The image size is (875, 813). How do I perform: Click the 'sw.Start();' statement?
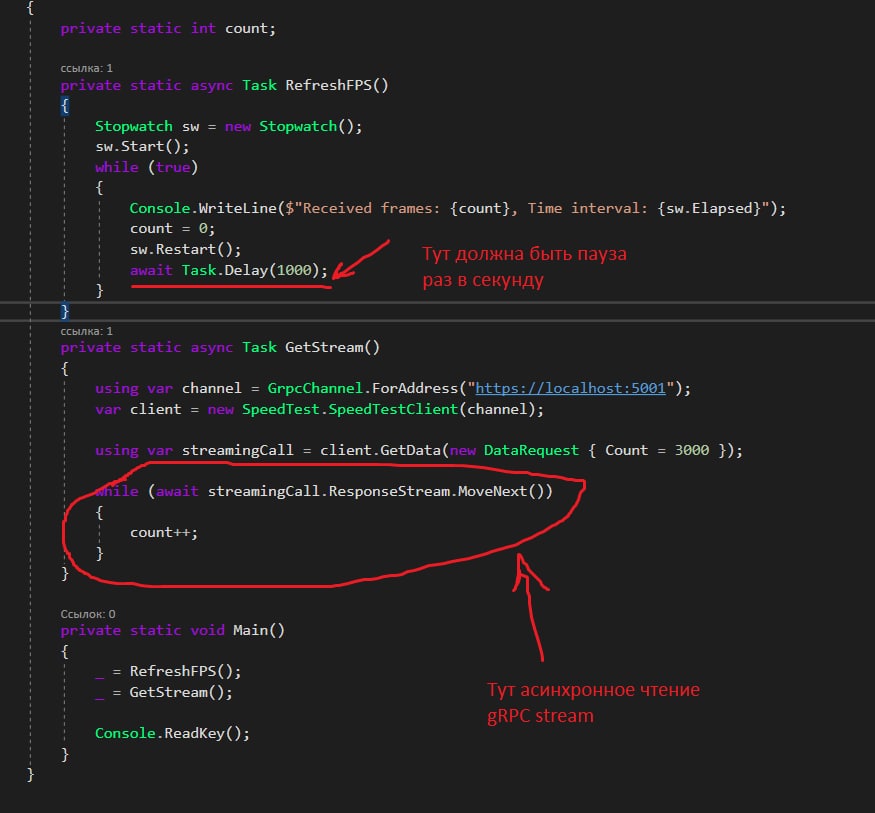tap(142, 147)
